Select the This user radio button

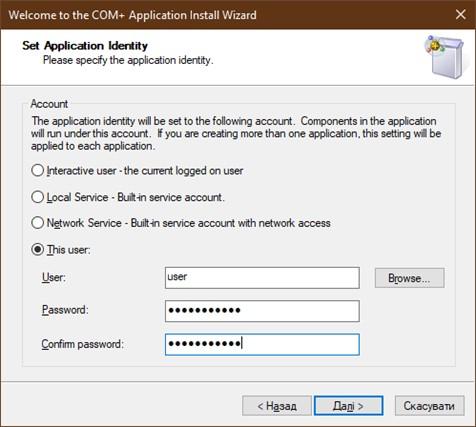[37, 249]
